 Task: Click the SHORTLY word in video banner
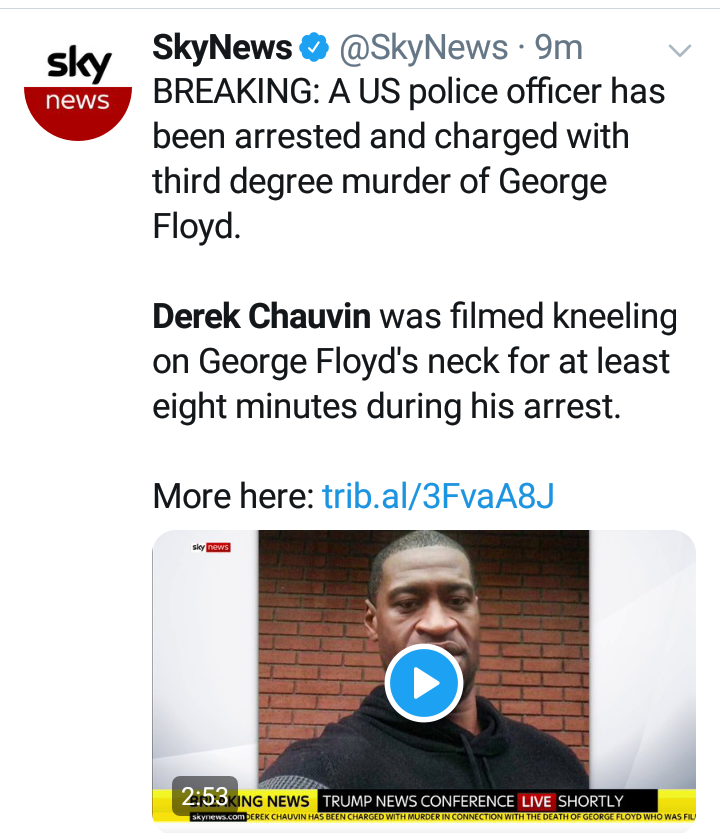(591, 801)
